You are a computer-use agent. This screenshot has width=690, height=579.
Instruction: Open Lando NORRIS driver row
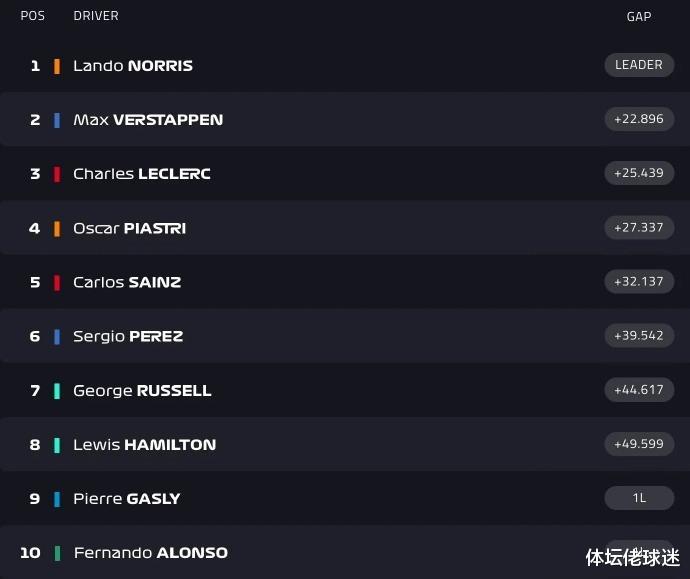click(345, 66)
